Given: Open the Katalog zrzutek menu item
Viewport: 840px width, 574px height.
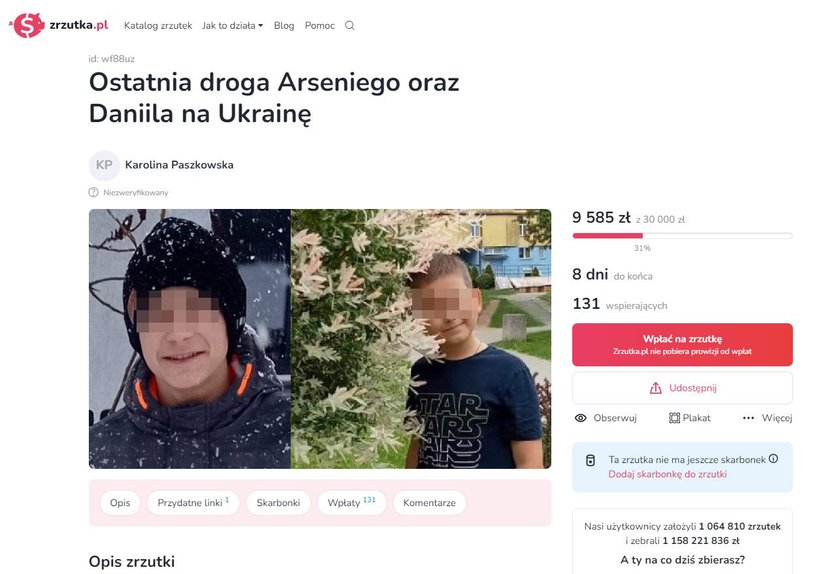Looking at the screenshot, I should (x=158, y=25).
